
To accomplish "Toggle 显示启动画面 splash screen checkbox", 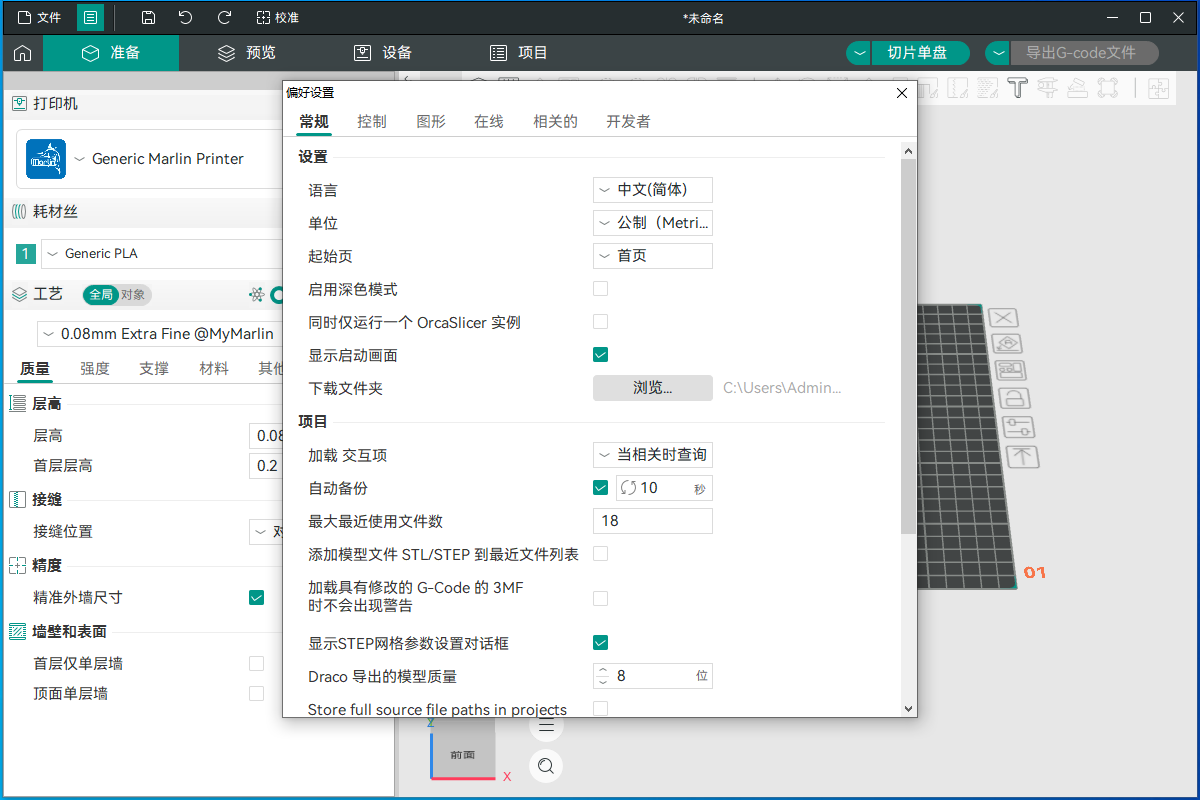I will [601, 355].
